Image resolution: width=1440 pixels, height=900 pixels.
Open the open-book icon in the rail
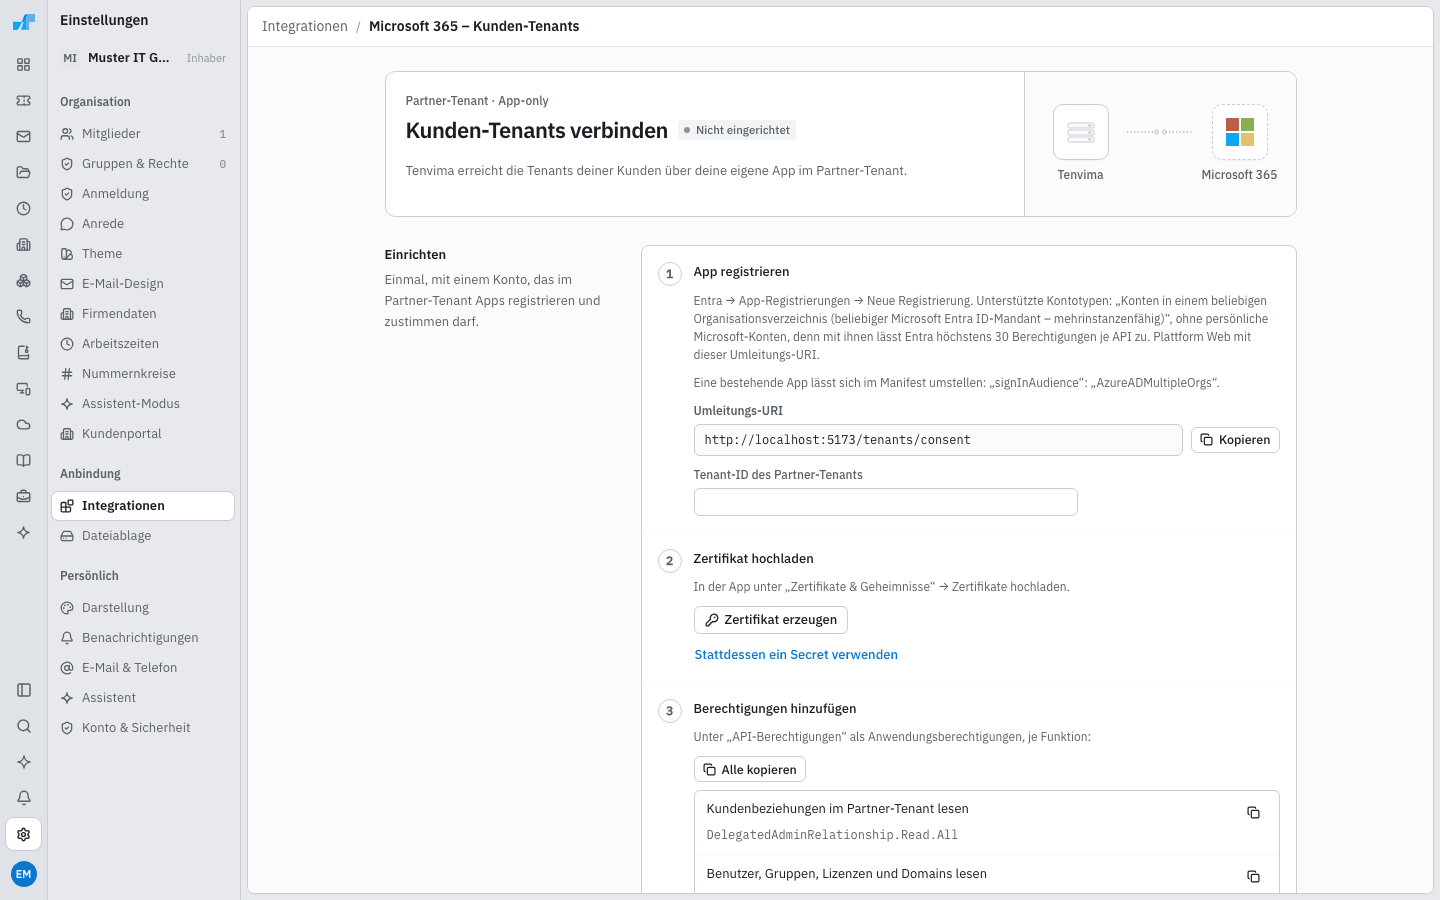pos(24,461)
